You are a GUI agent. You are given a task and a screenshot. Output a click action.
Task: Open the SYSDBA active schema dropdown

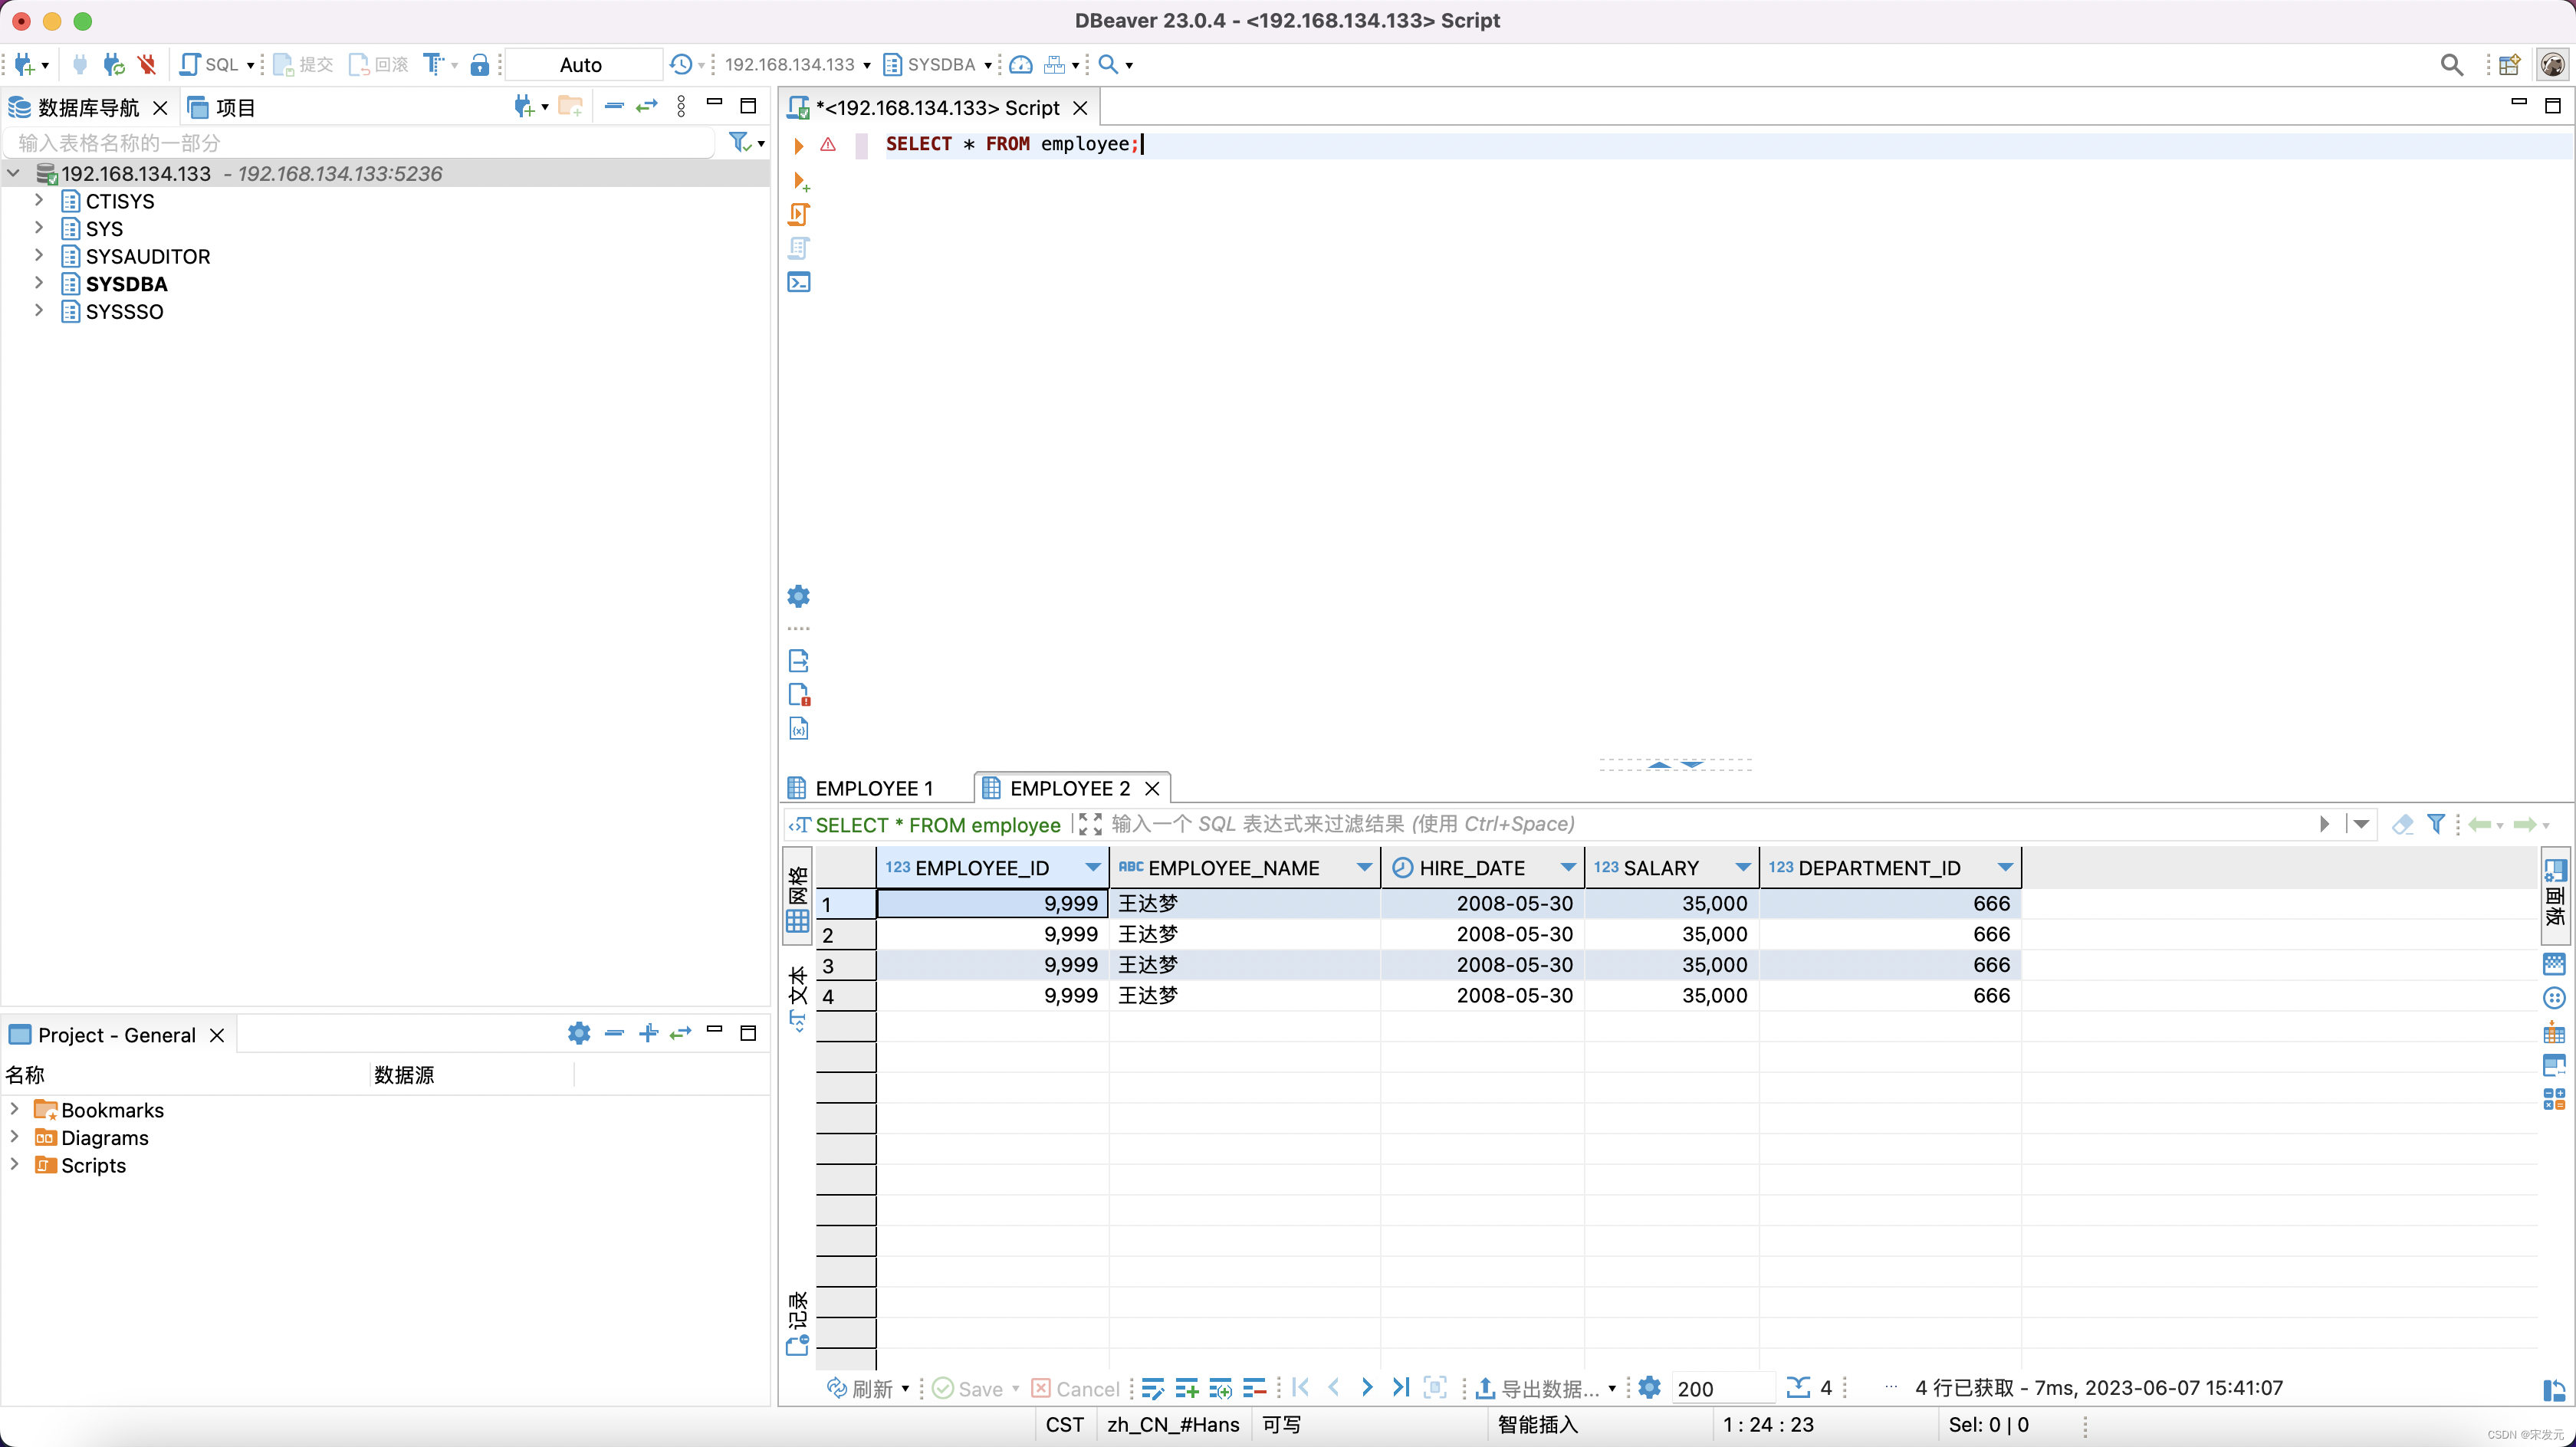939,65
